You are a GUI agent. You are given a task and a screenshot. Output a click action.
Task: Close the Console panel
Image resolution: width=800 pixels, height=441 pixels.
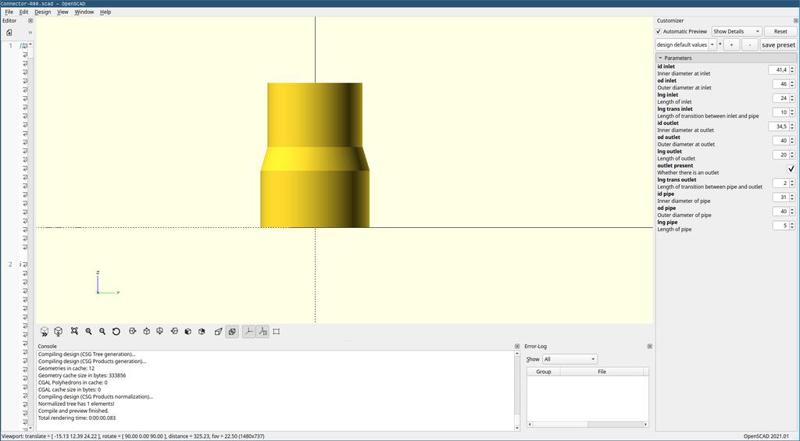pyautogui.click(x=517, y=346)
